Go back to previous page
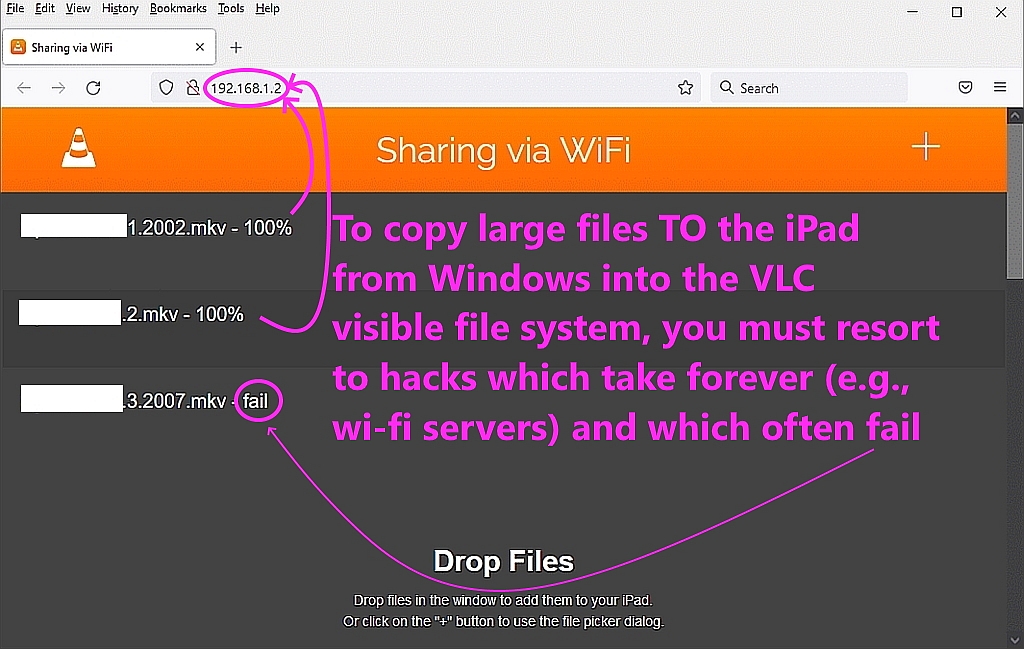 coord(24,87)
